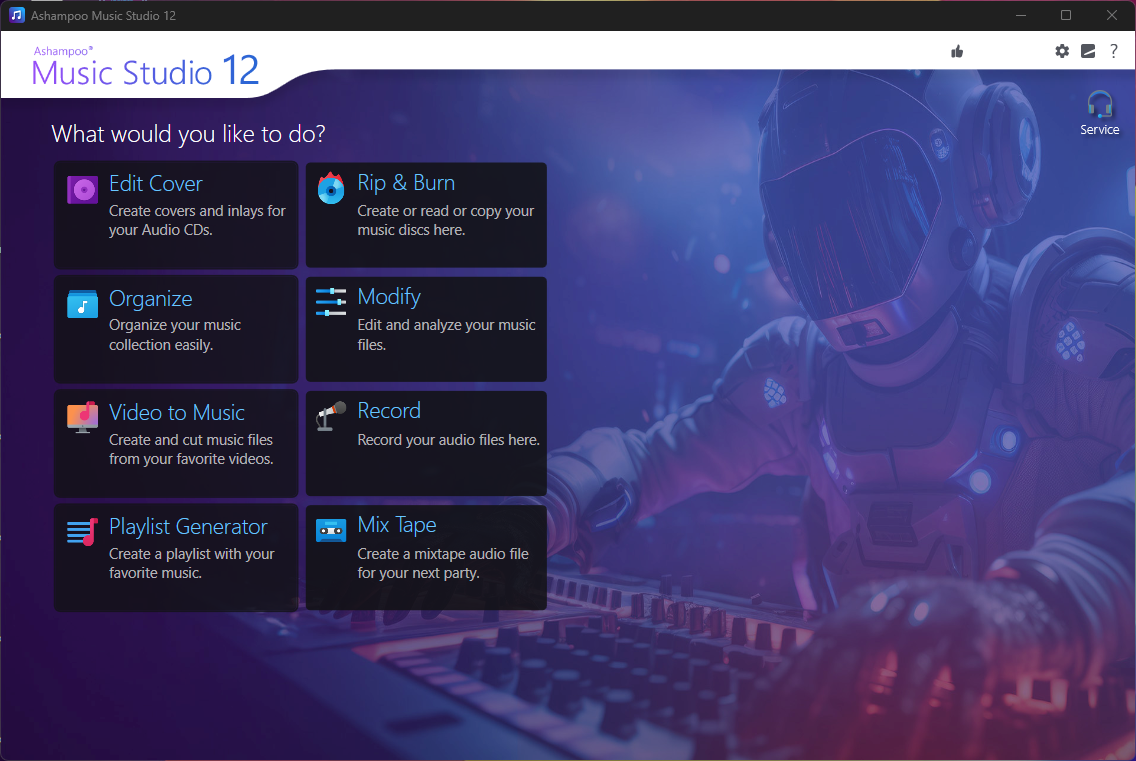Click the Service headset icon
Viewport: 1136px width, 761px height.
coord(1100,104)
